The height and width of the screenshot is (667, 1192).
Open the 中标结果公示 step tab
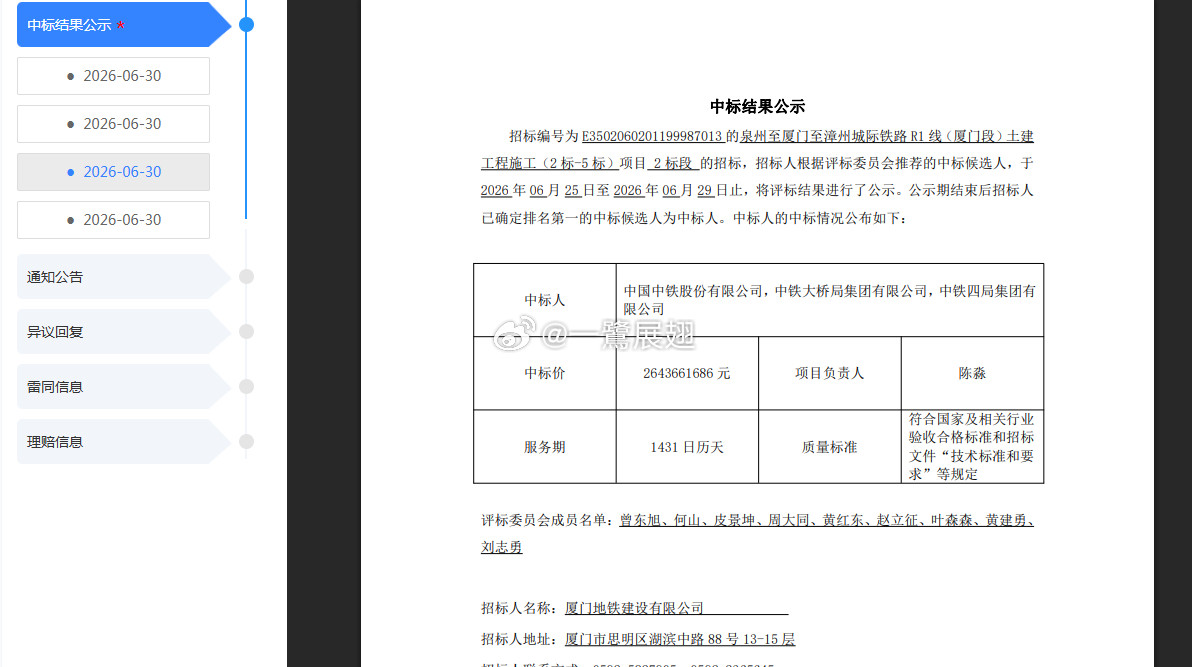point(122,24)
